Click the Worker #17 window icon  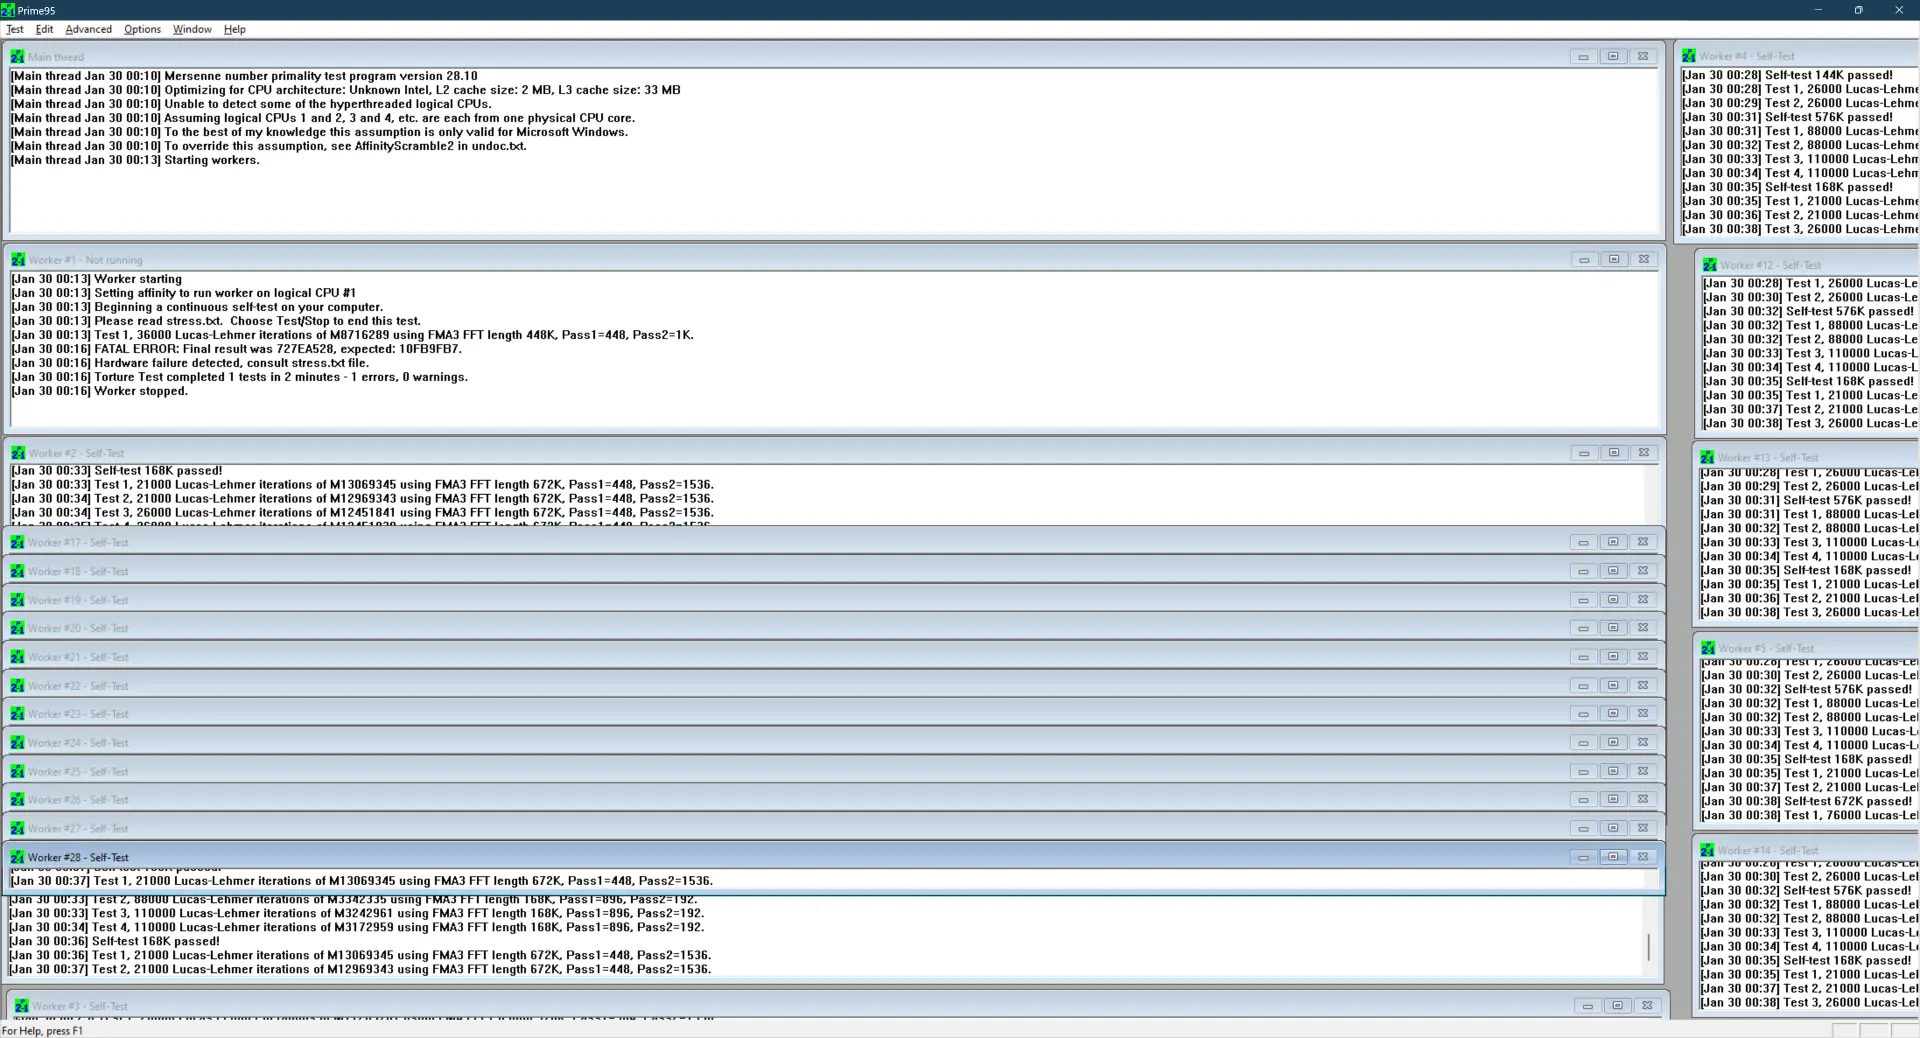[17, 542]
